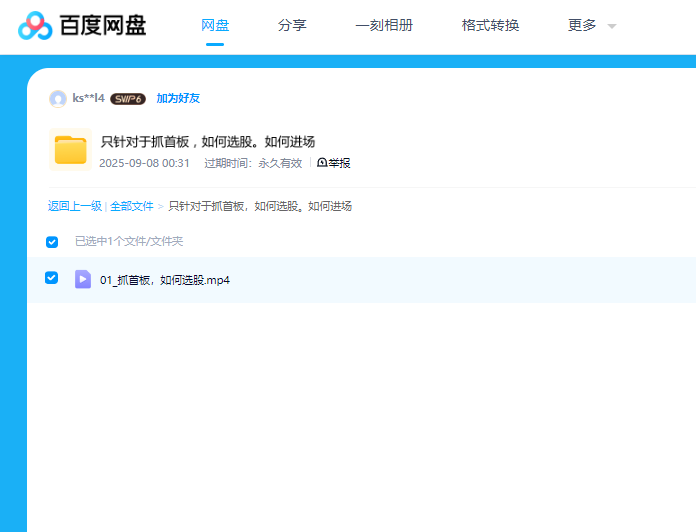Report this share via 举报
696x532 pixels.
334,163
